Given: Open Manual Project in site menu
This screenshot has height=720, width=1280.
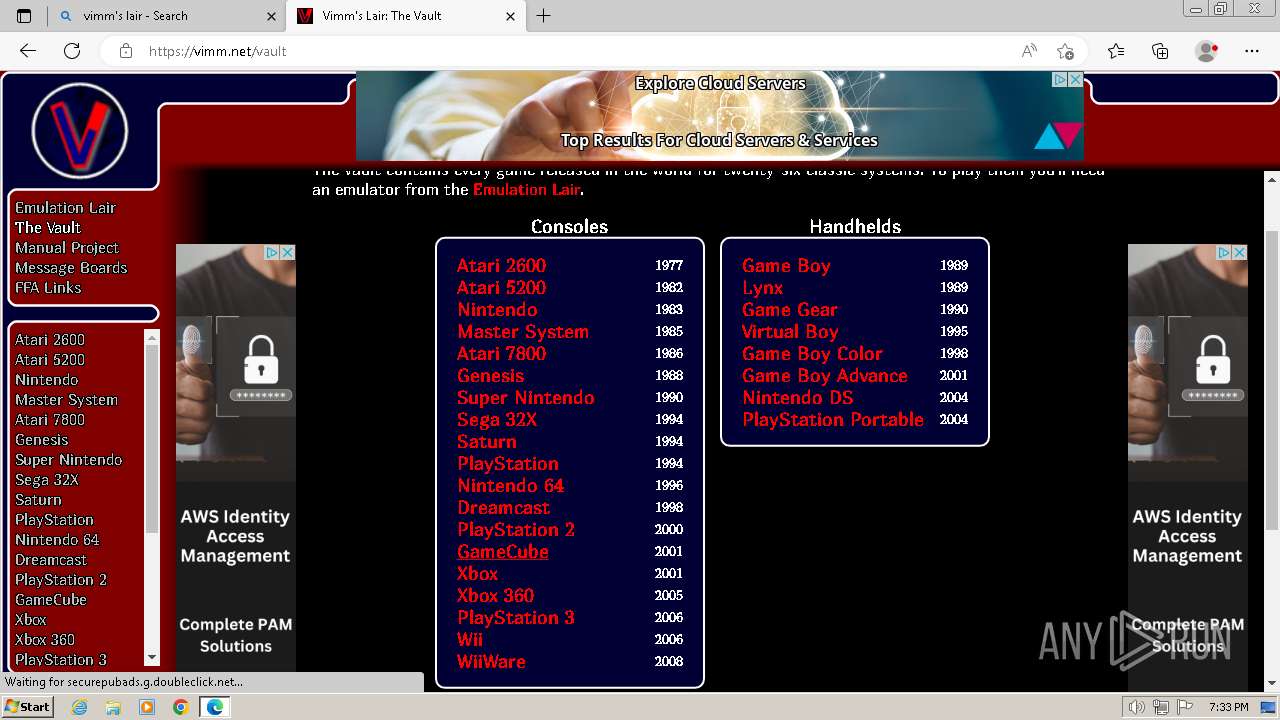Looking at the screenshot, I should click(x=67, y=248).
